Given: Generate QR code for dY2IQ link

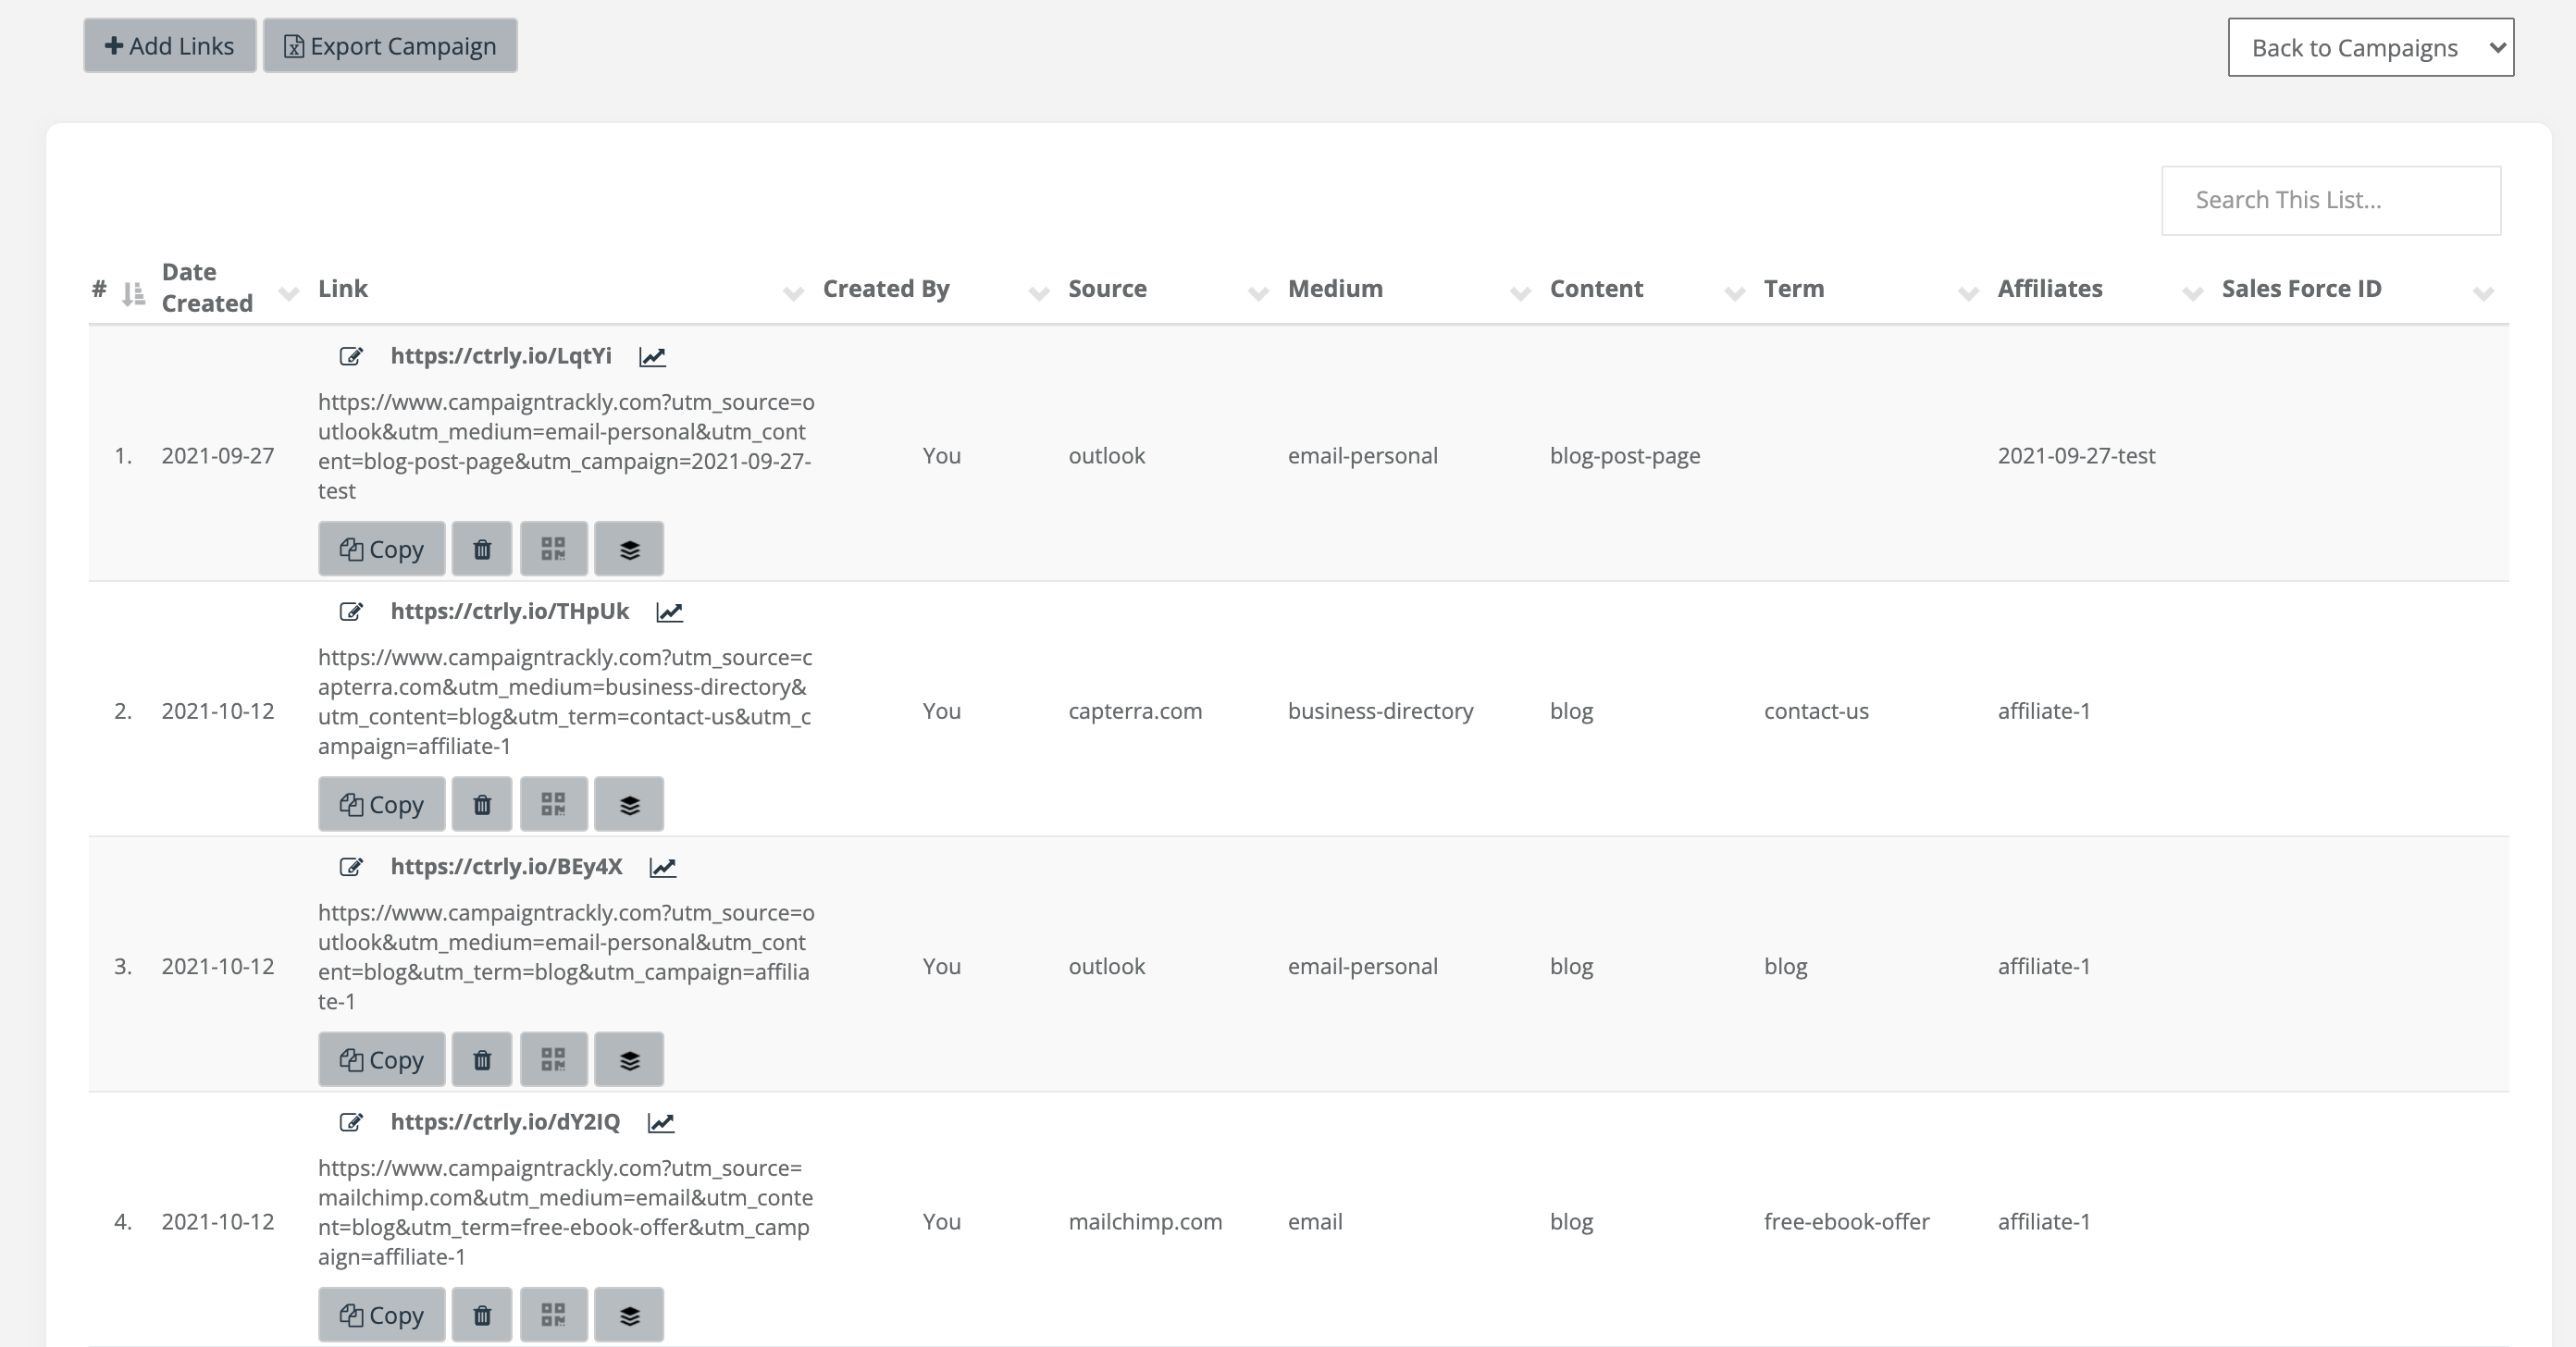Looking at the screenshot, I should pos(554,1314).
